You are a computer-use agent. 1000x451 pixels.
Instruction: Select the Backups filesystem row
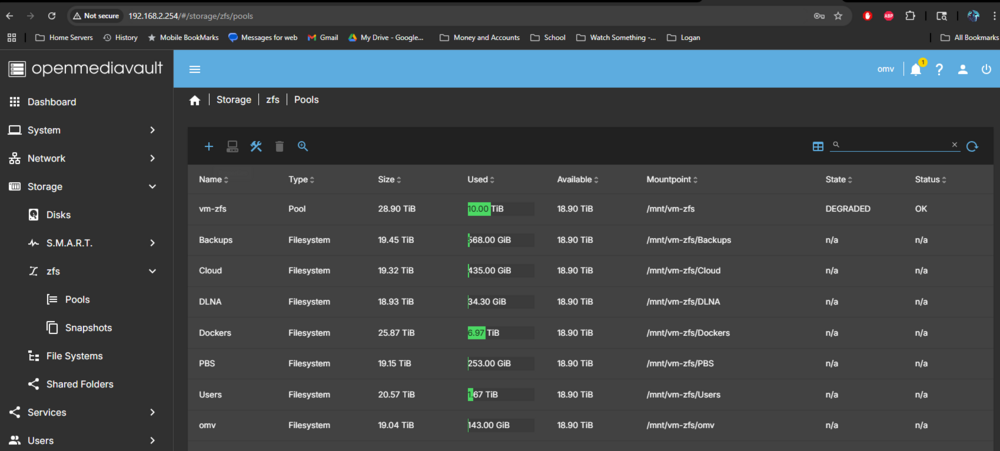click(x=591, y=240)
